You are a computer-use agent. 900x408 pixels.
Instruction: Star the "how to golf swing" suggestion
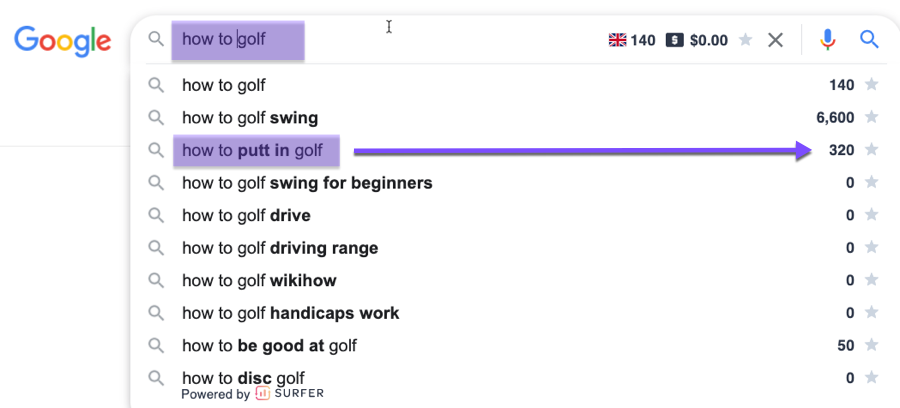(872, 118)
